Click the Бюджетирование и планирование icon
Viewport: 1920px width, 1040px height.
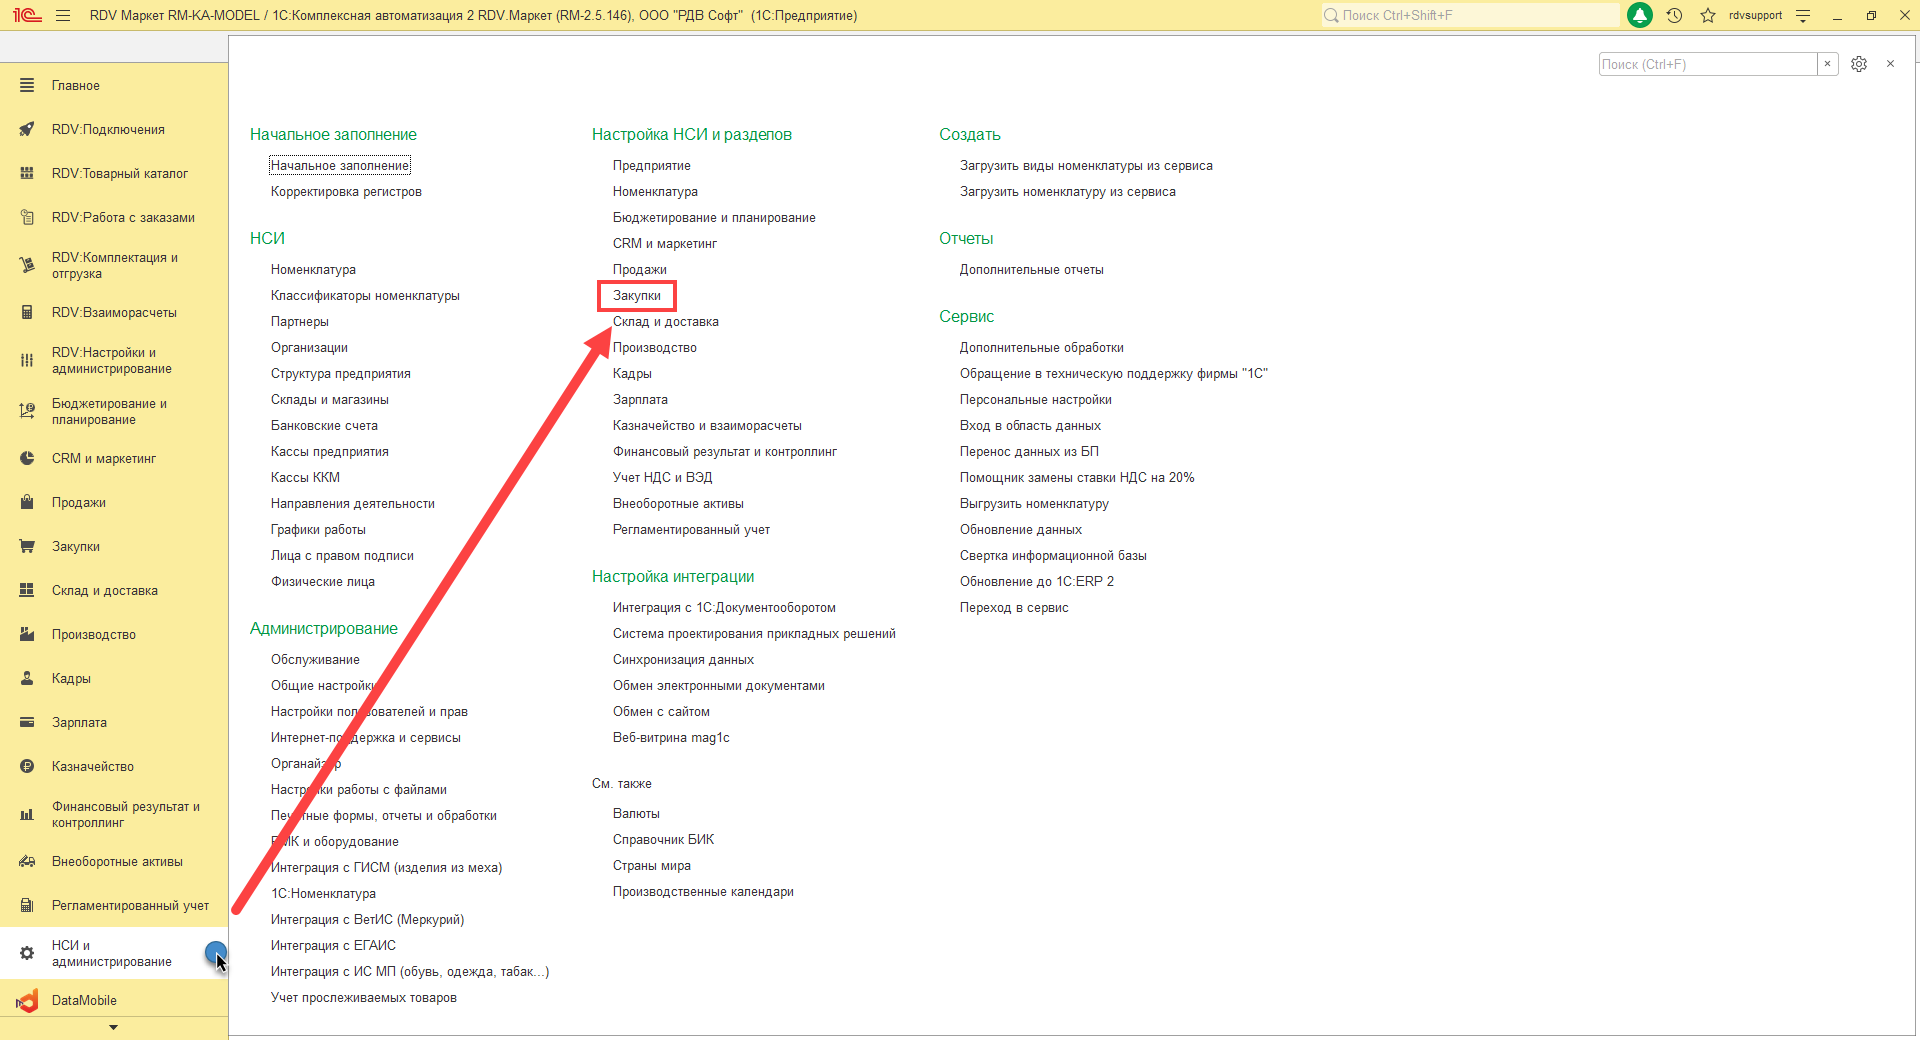[27, 411]
